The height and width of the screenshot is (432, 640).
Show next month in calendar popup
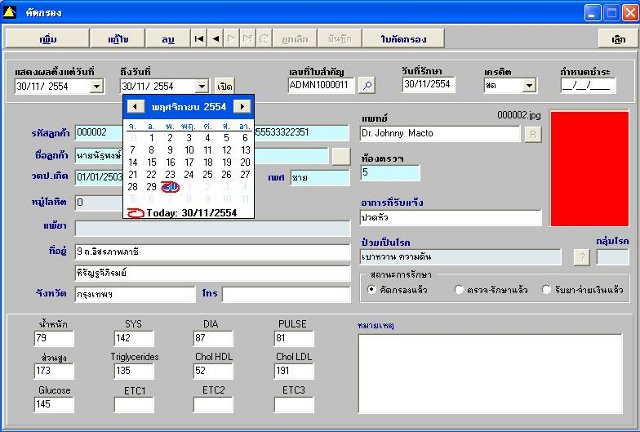click(242, 107)
